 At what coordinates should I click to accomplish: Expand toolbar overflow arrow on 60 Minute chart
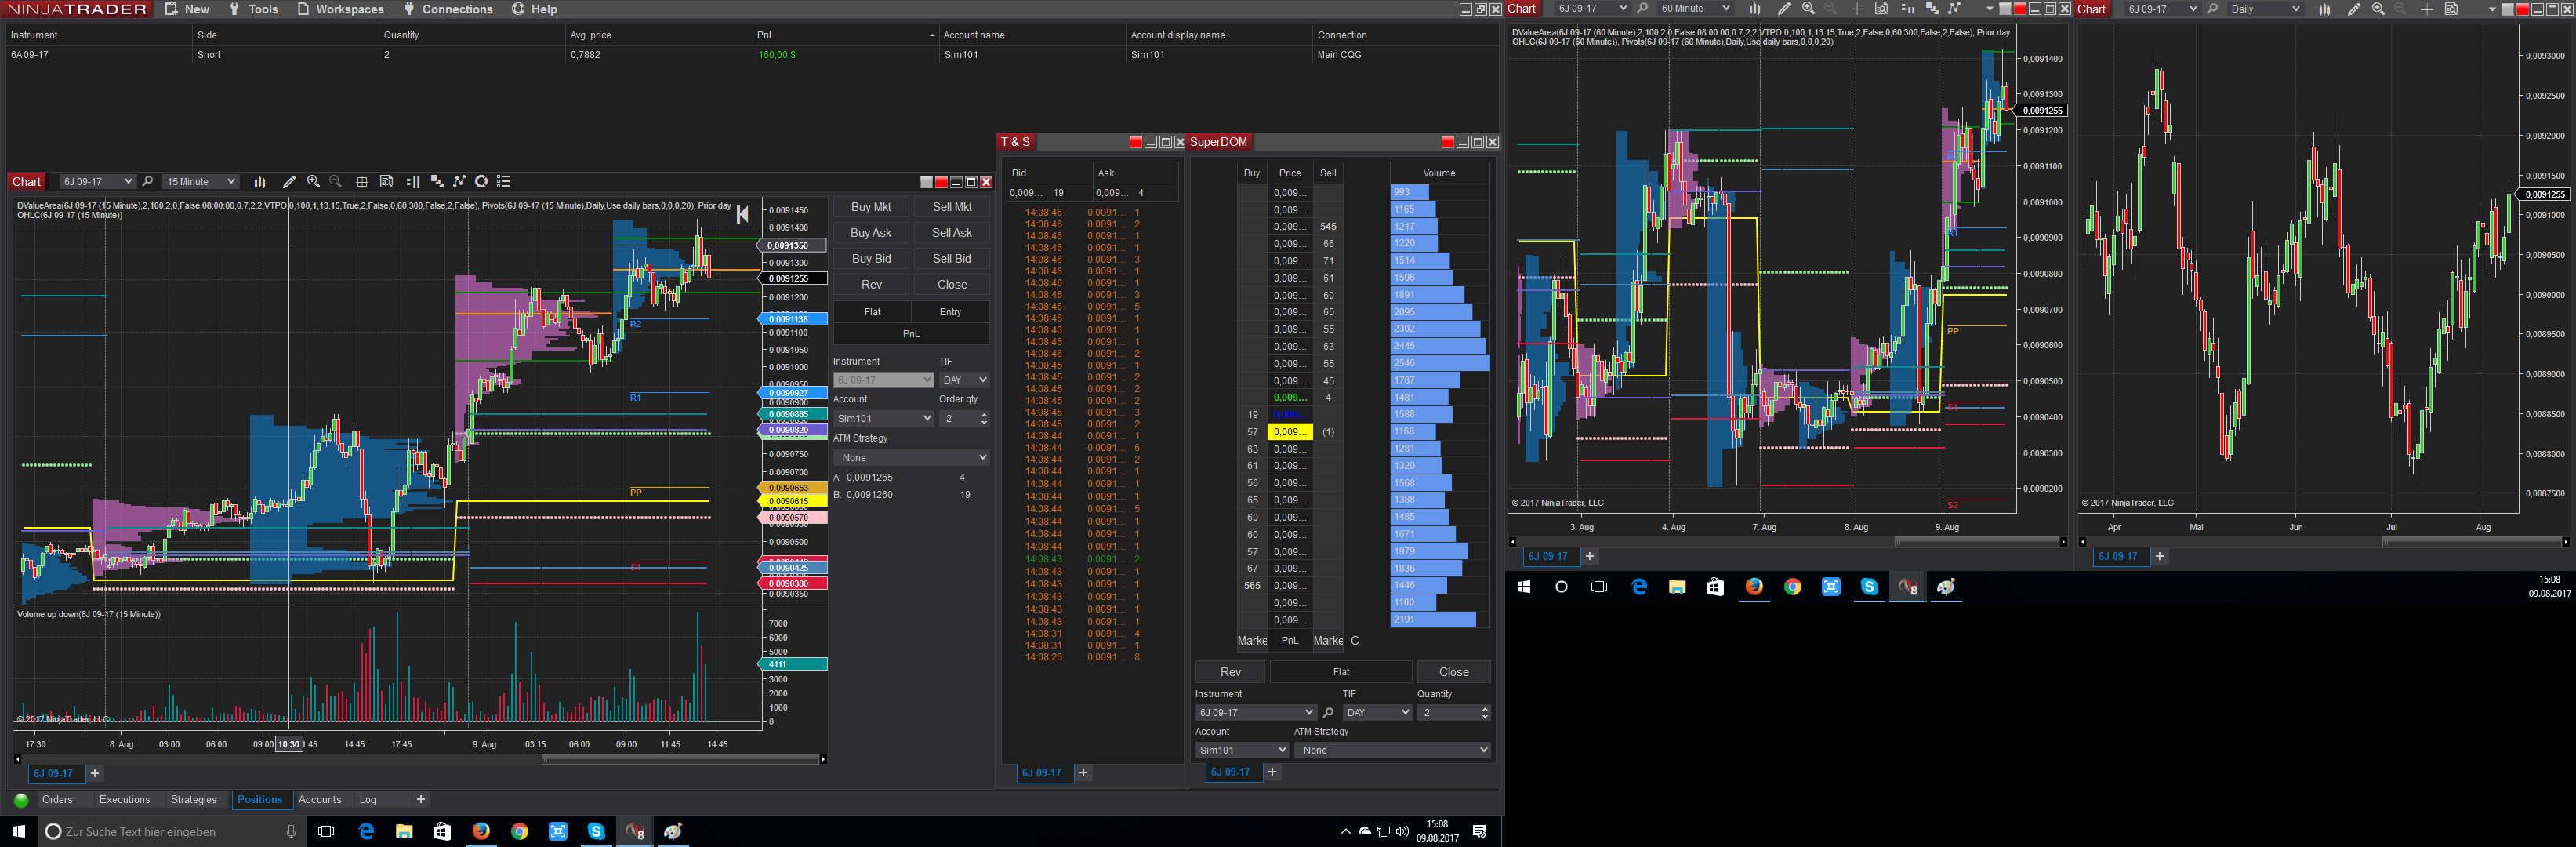pos(1990,9)
